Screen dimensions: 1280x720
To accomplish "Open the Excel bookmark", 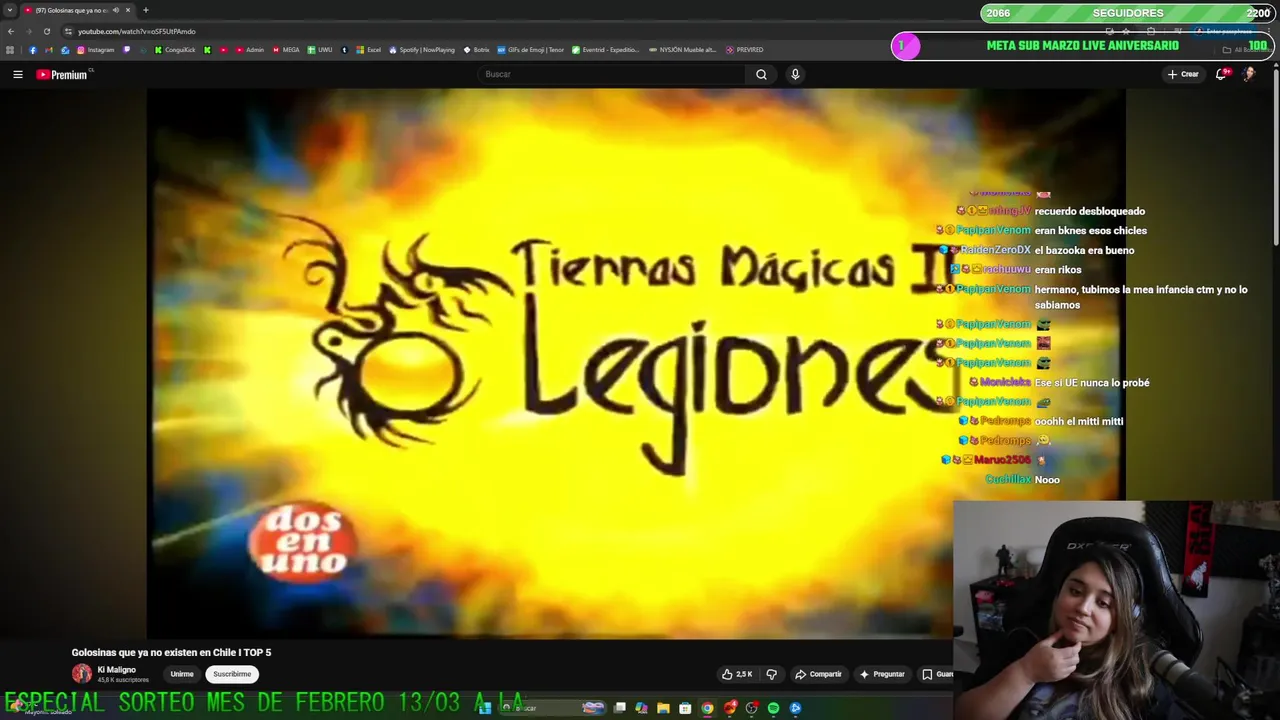I will (x=368, y=50).
